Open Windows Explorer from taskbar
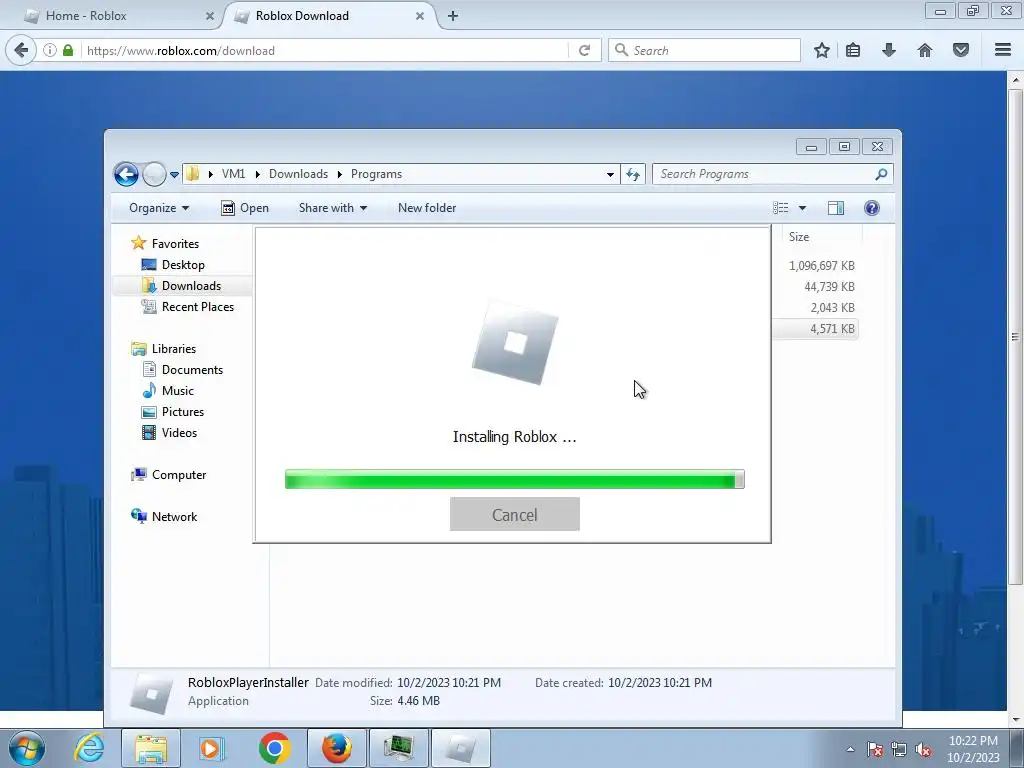This screenshot has width=1024, height=768. click(151, 748)
